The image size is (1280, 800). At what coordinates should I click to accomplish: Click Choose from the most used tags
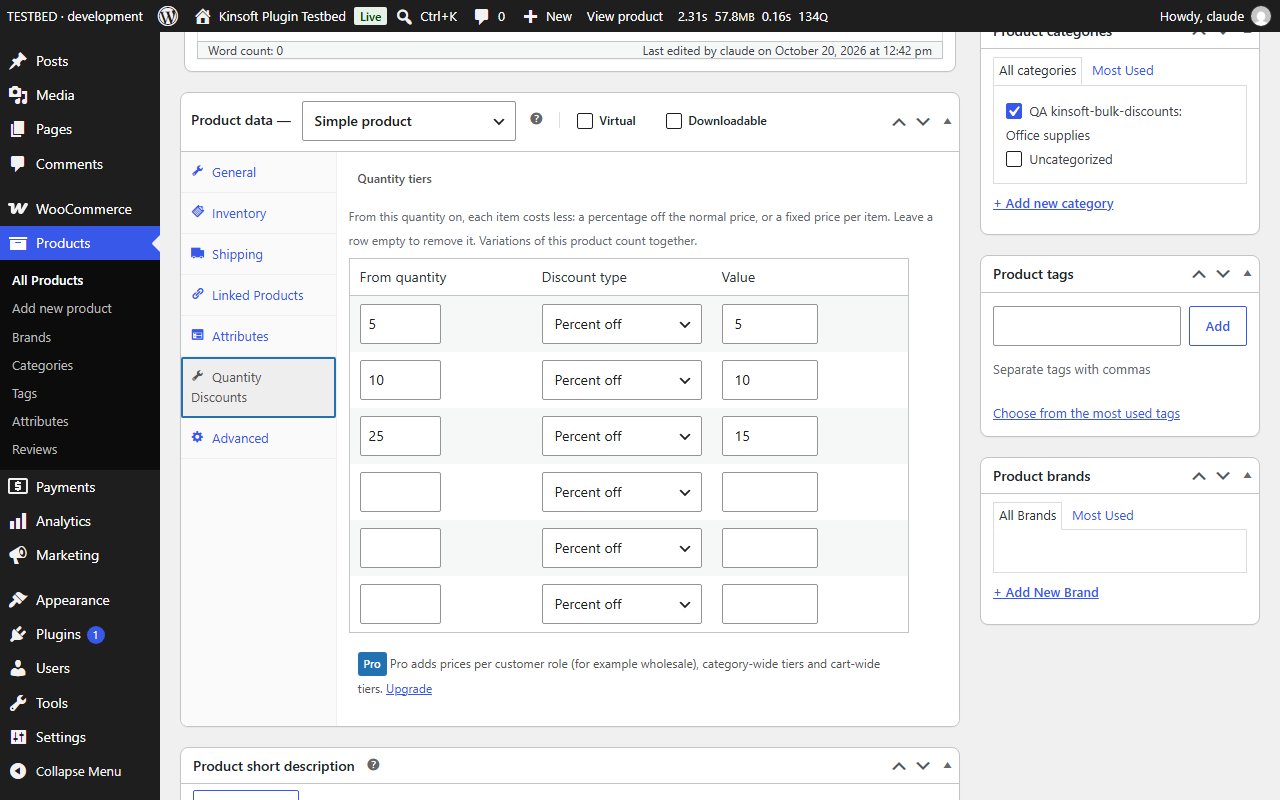[x=1086, y=413]
